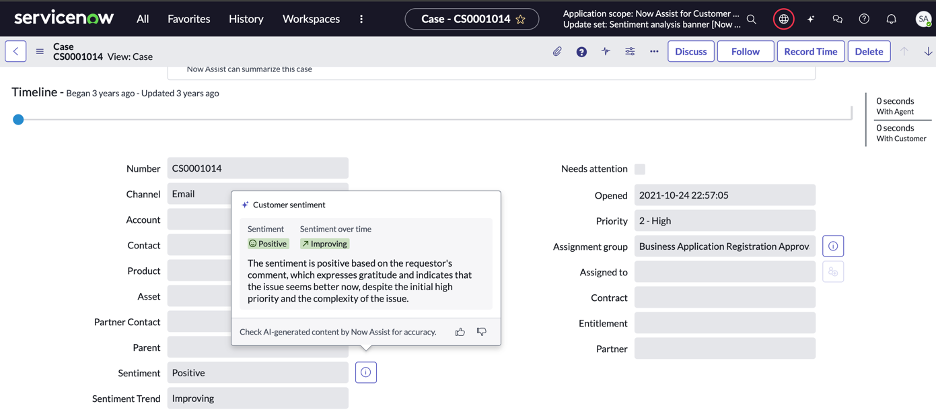Click the '0 seconds With Agent' text
The width and height of the screenshot is (936, 410).
895,106
